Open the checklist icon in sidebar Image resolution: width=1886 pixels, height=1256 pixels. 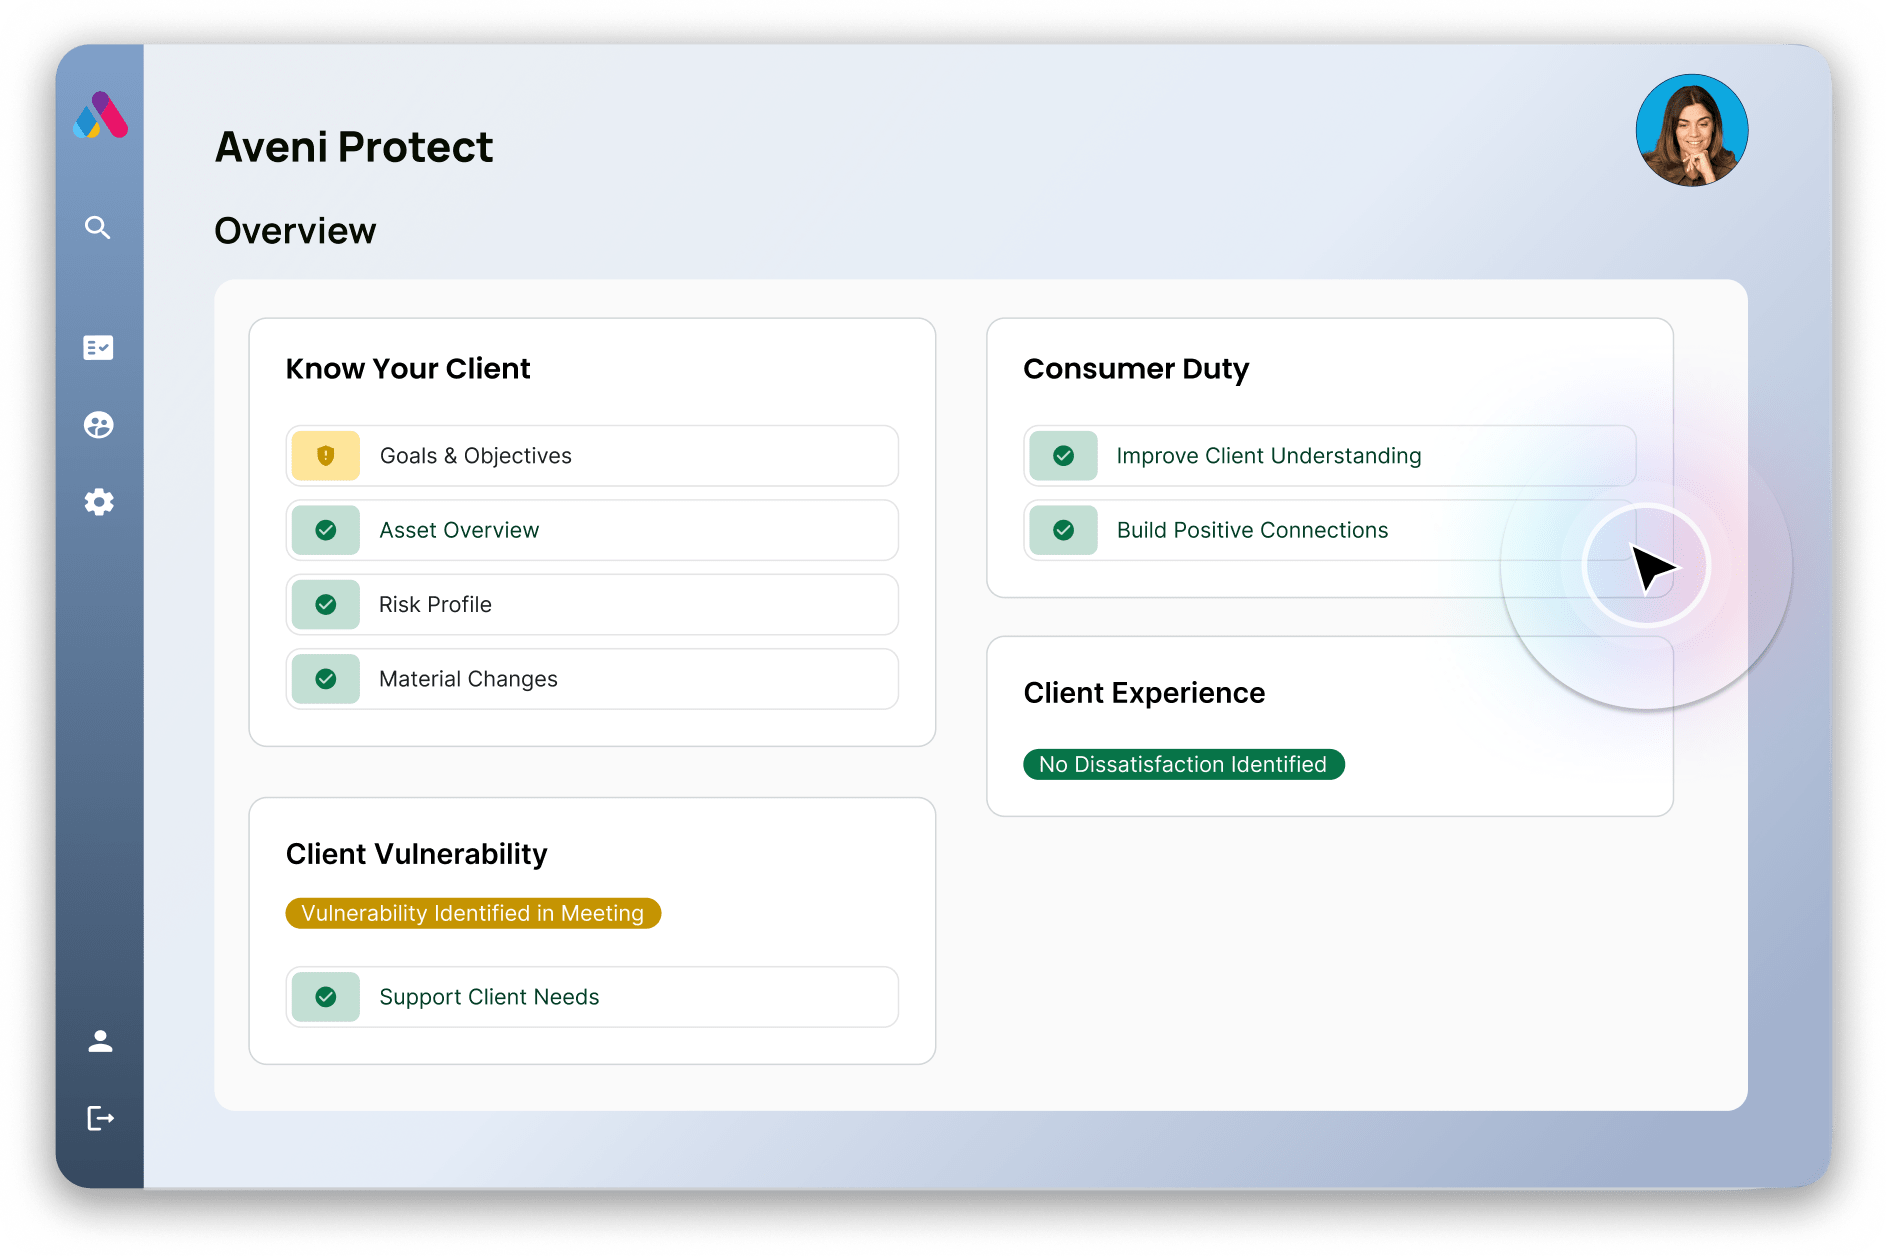[98, 347]
